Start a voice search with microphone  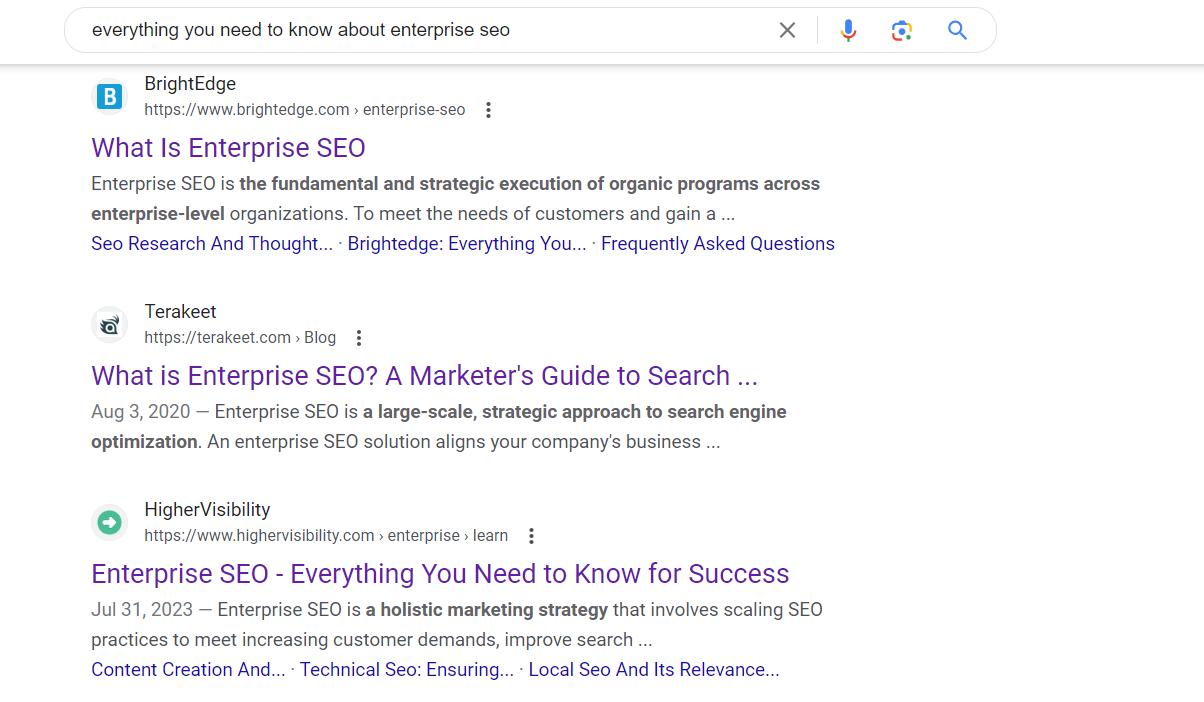[848, 30]
